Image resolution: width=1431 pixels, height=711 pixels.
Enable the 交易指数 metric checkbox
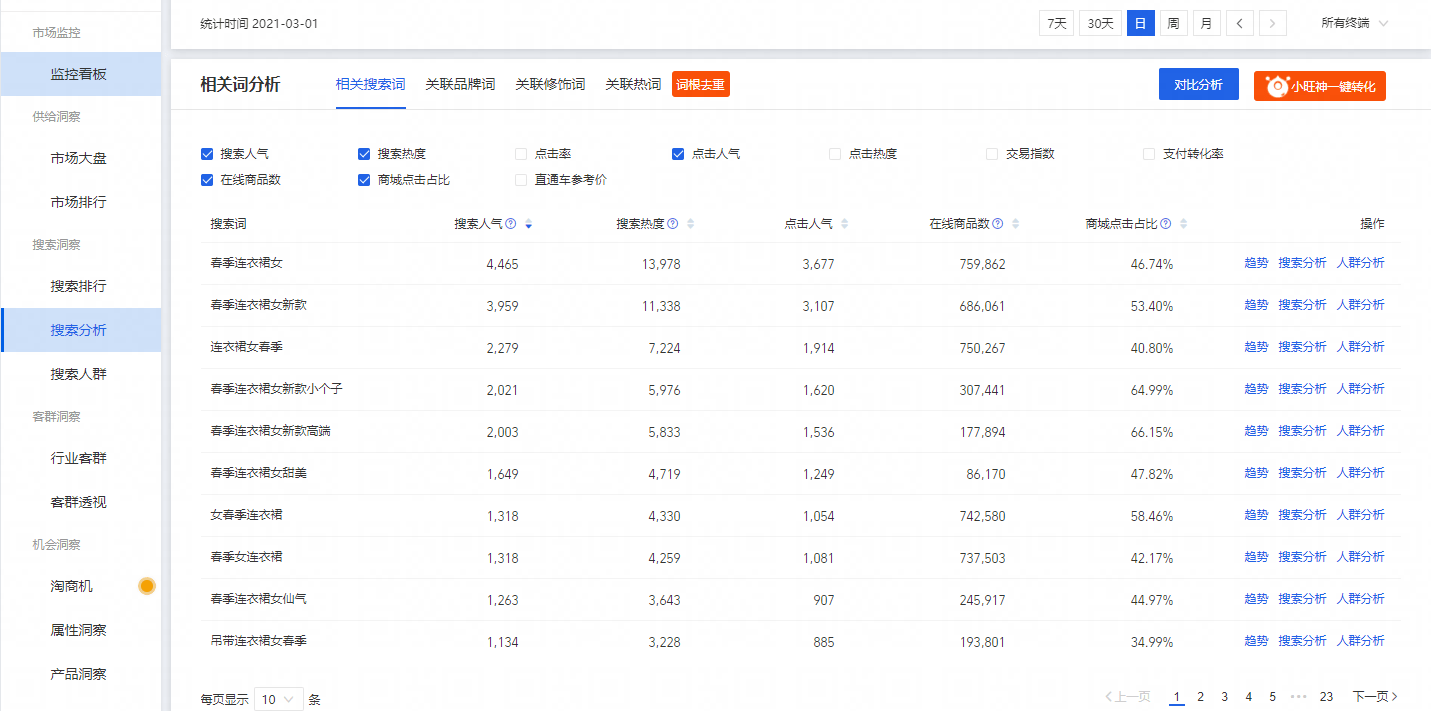(992, 154)
